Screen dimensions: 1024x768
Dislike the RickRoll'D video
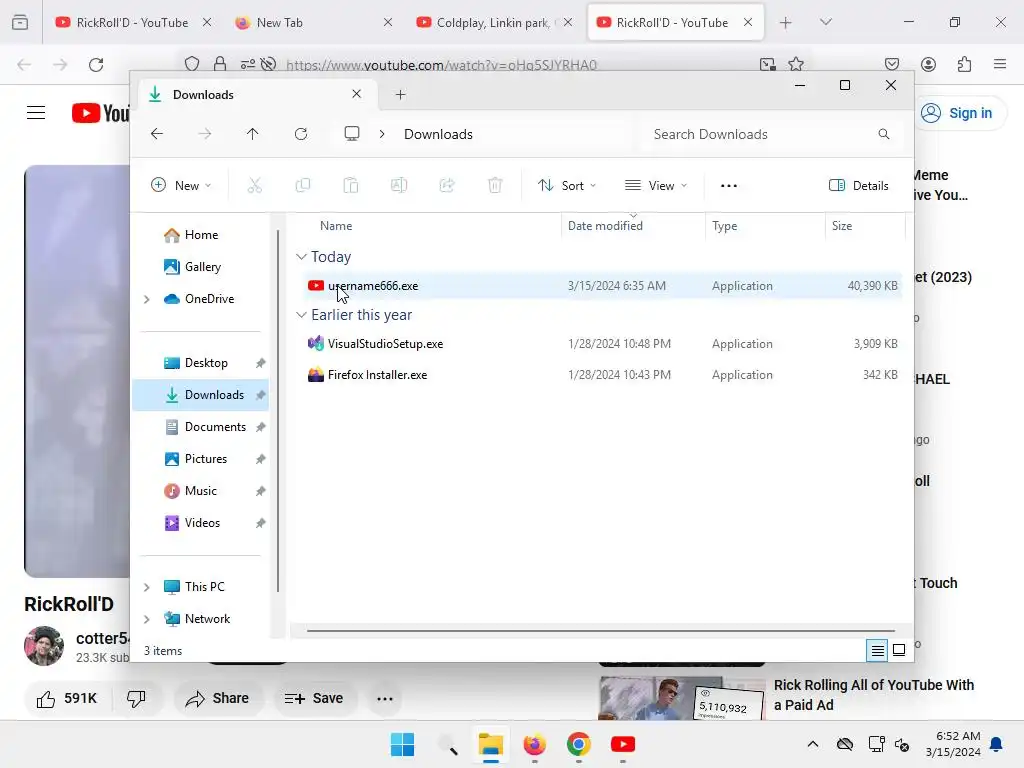[136, 698]
